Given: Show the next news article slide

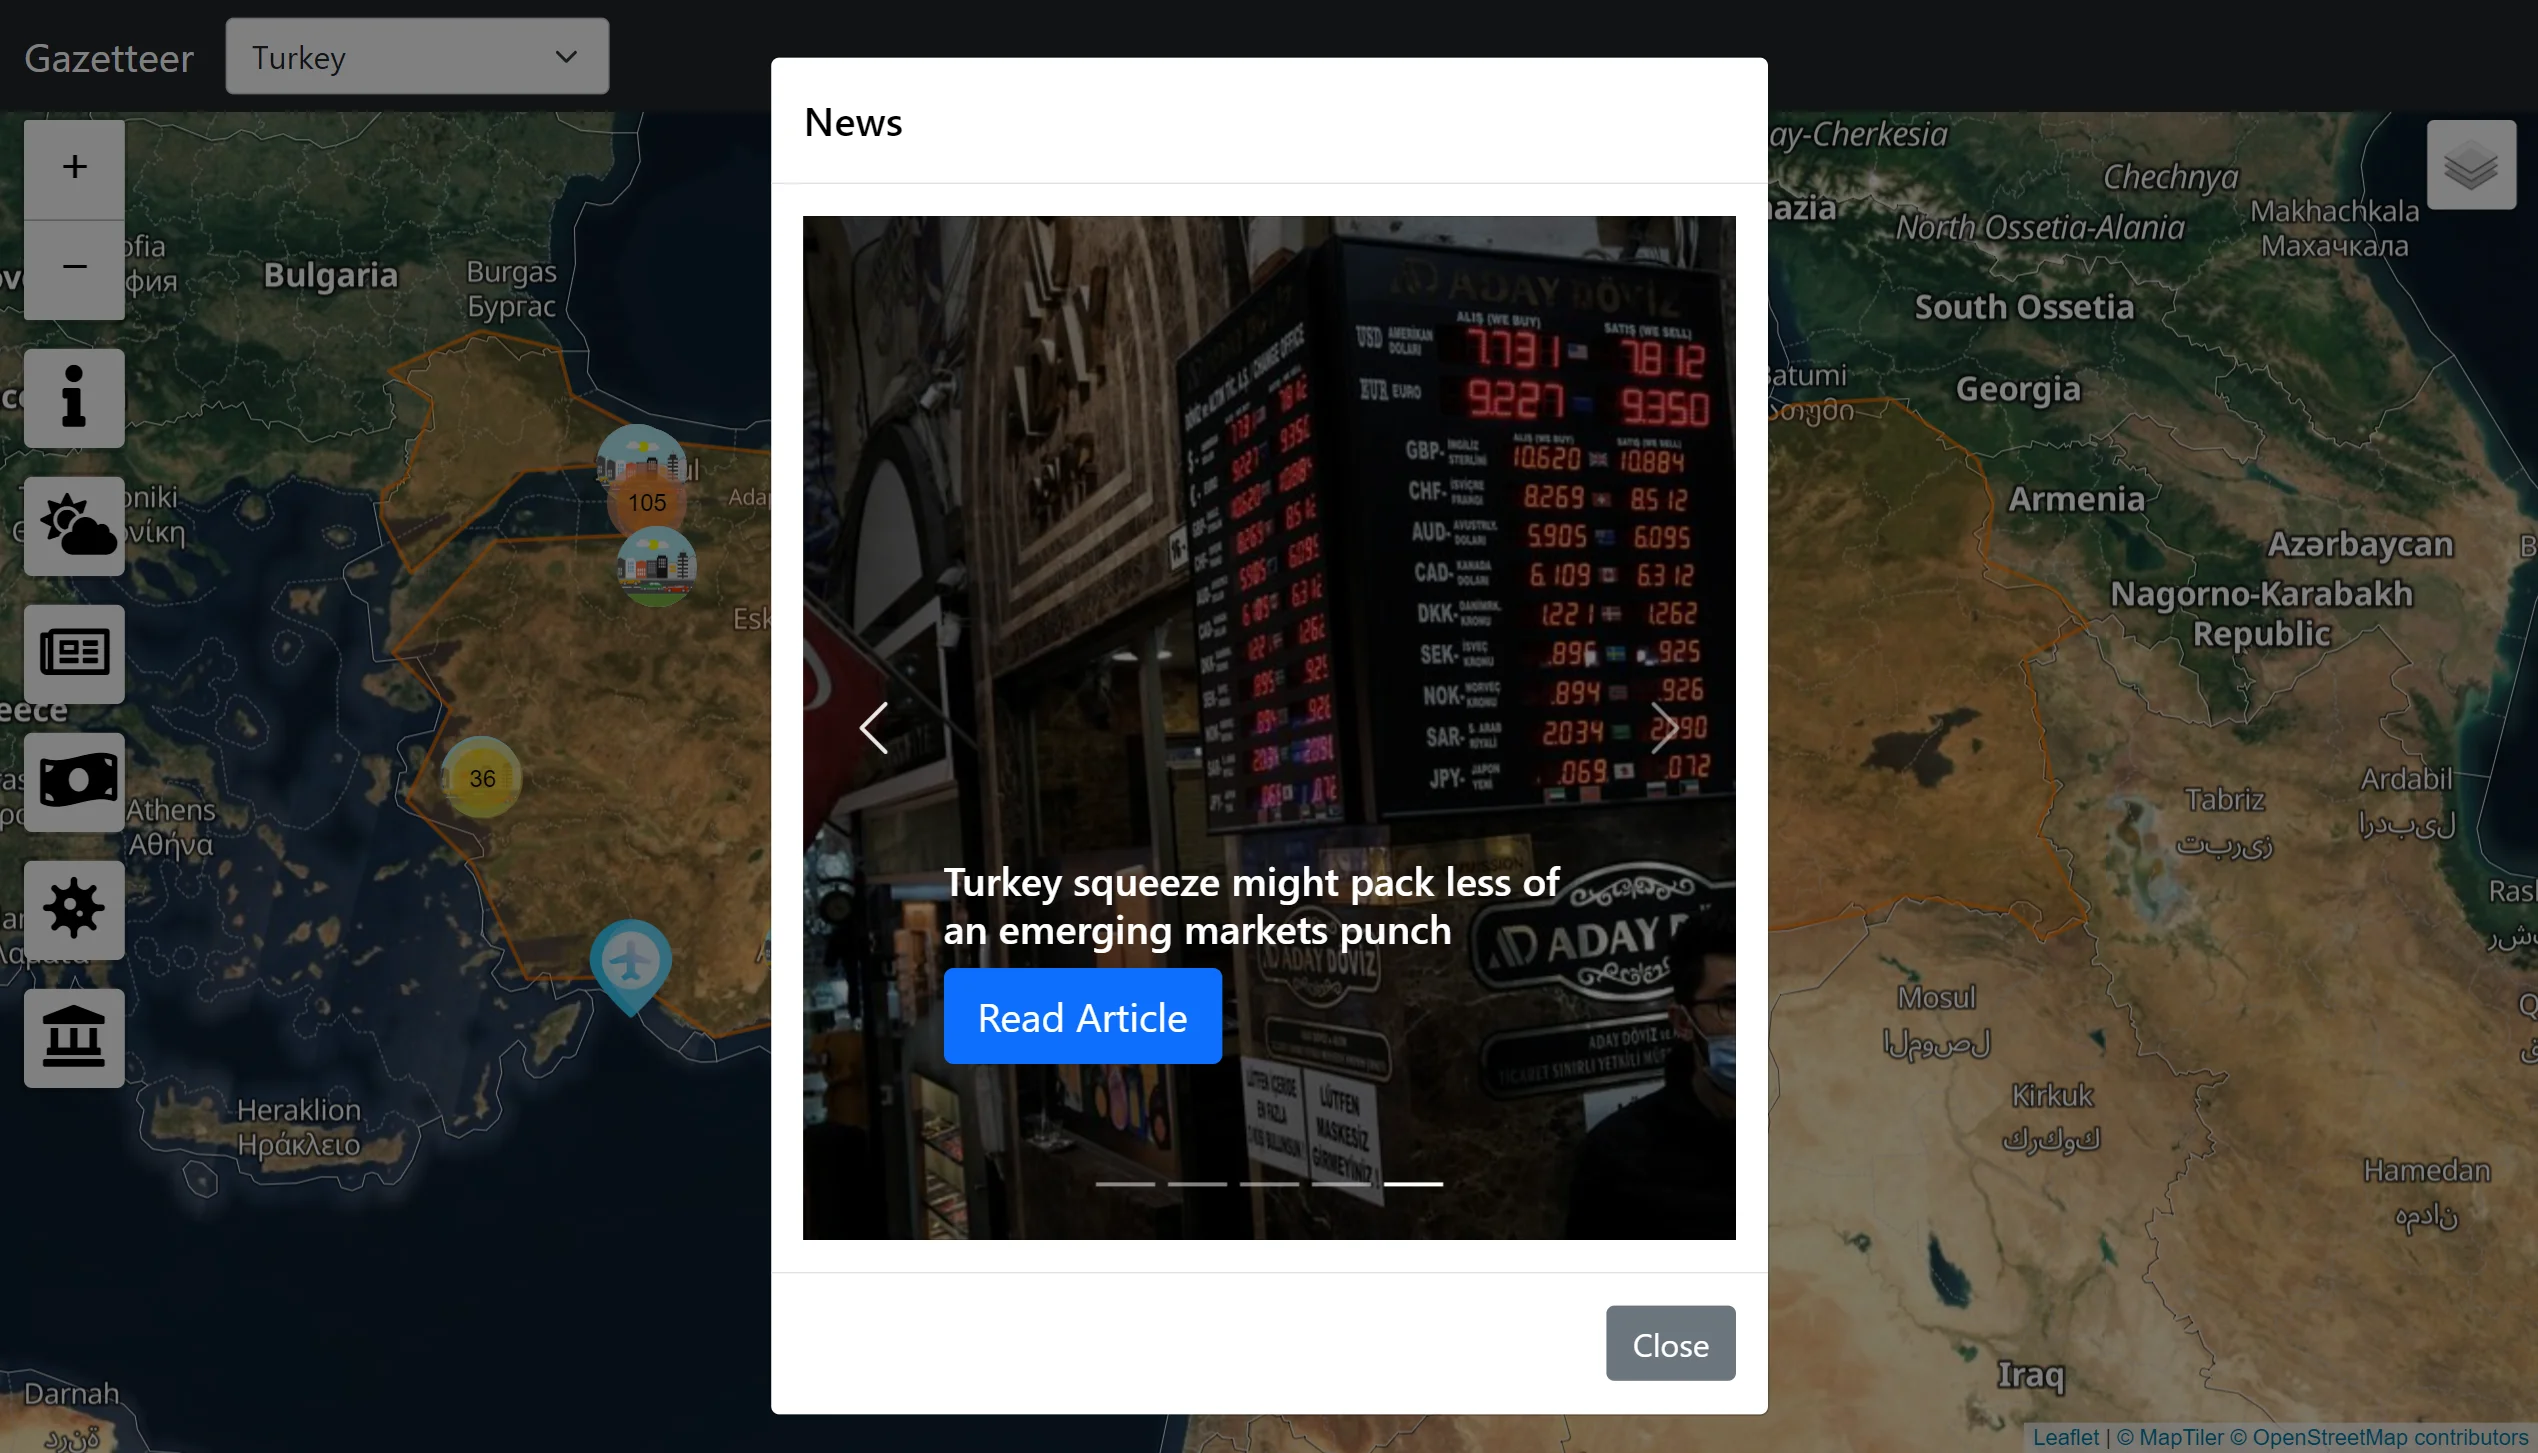Looking at the screenshot, I should point(1664,728).
